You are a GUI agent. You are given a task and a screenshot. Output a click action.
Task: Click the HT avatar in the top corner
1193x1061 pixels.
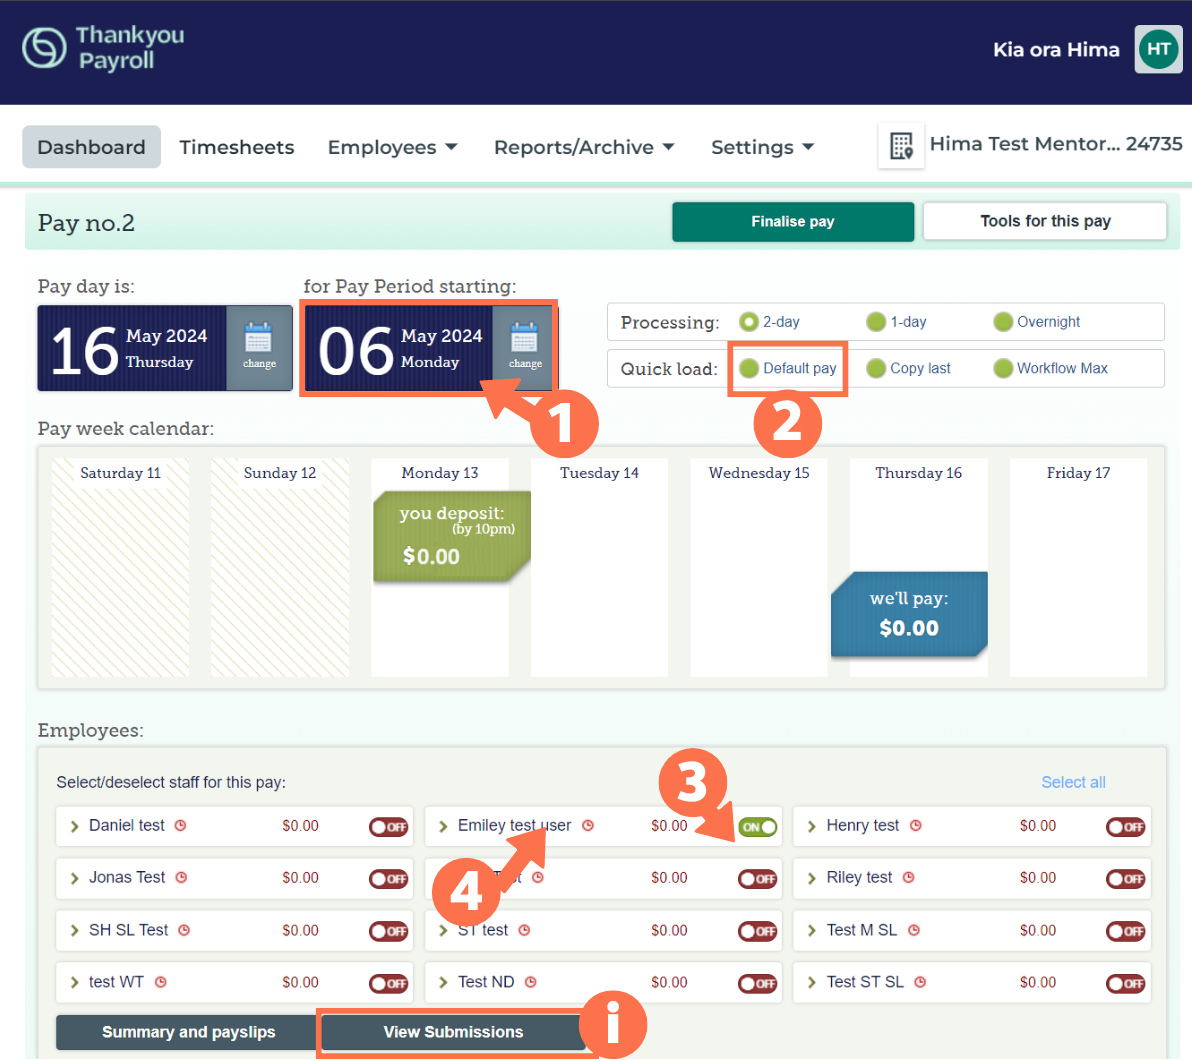click(1157, 48)
